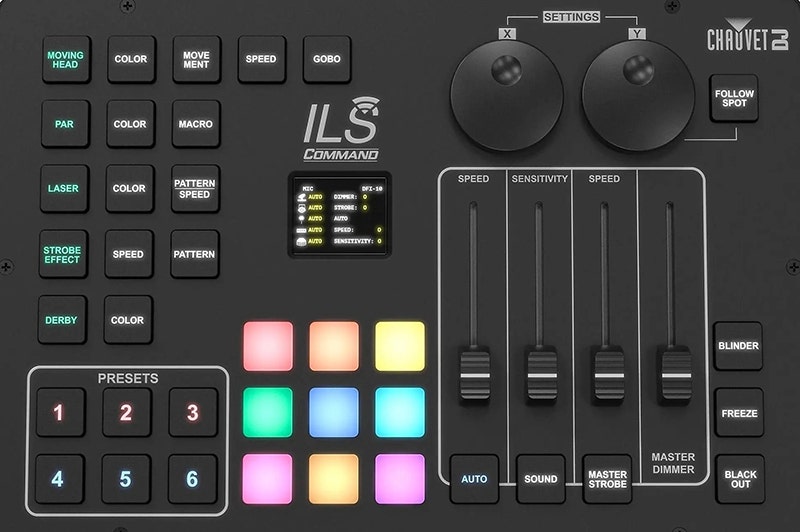Screen dimensions: 800x532
Task: Toggle the BLACK OUT button
Action: click(740, 479)
